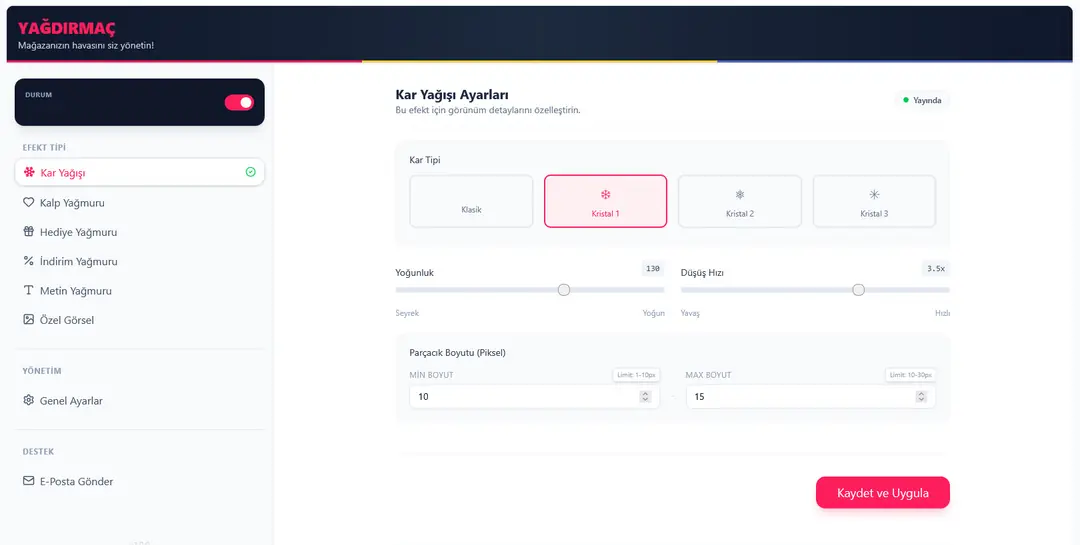1080x545 pixels.
Task: Click the gear icon for Genel Ayarlar
Action: 29,401
